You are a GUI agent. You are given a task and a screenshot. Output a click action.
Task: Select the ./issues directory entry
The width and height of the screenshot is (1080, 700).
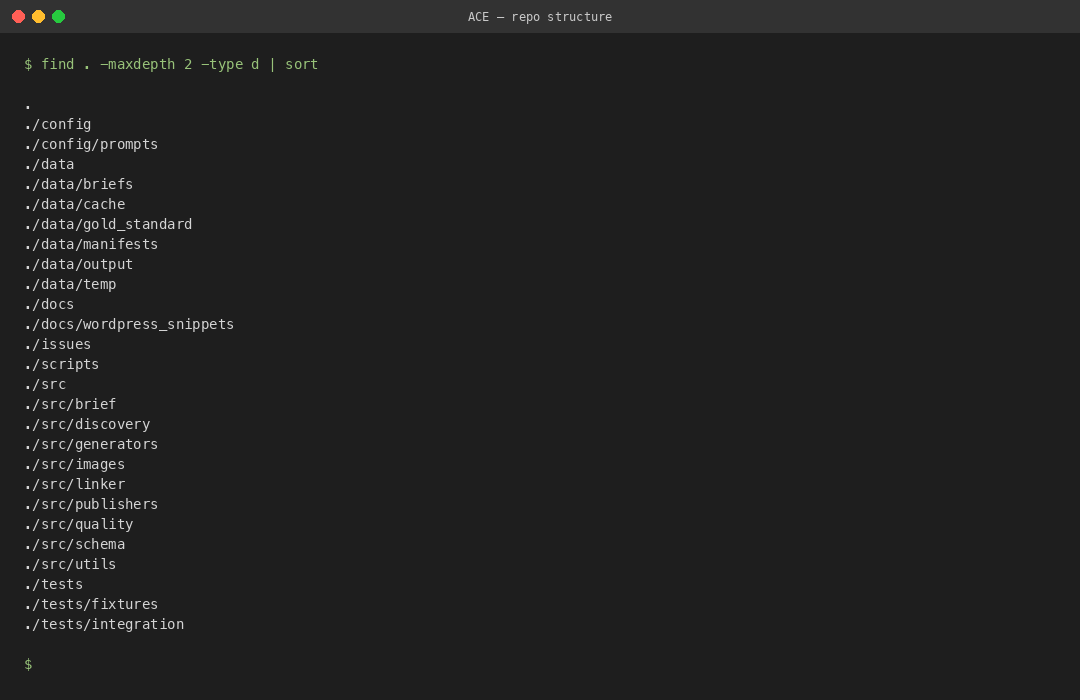click(57, 344)
